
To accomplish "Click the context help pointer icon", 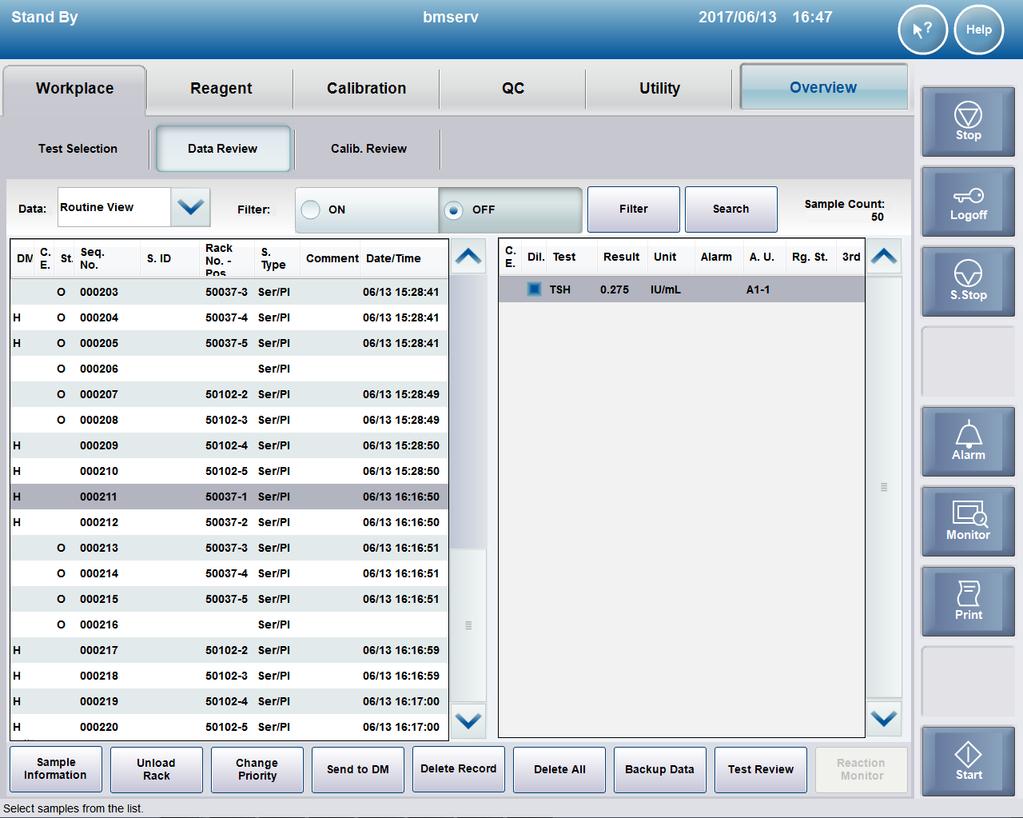I will [x=923, y=29].
